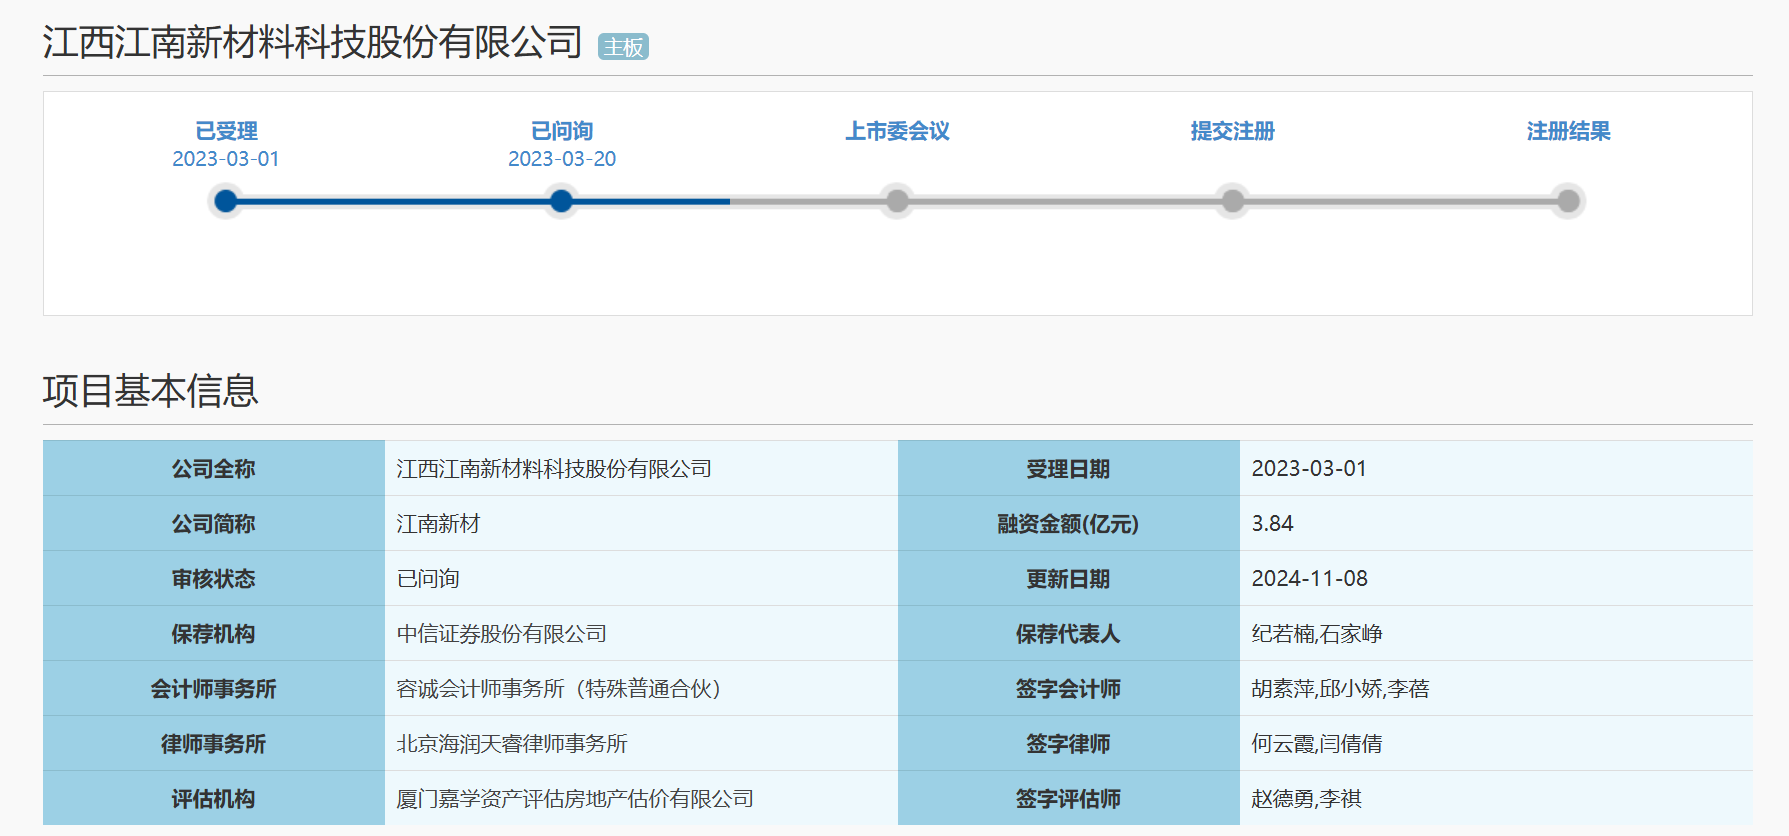This screenshot has height=836, width=1789.
Task: Click the 上市委会议 gray timeline dot
Action: pyautogui.click(x=897, y=201)
